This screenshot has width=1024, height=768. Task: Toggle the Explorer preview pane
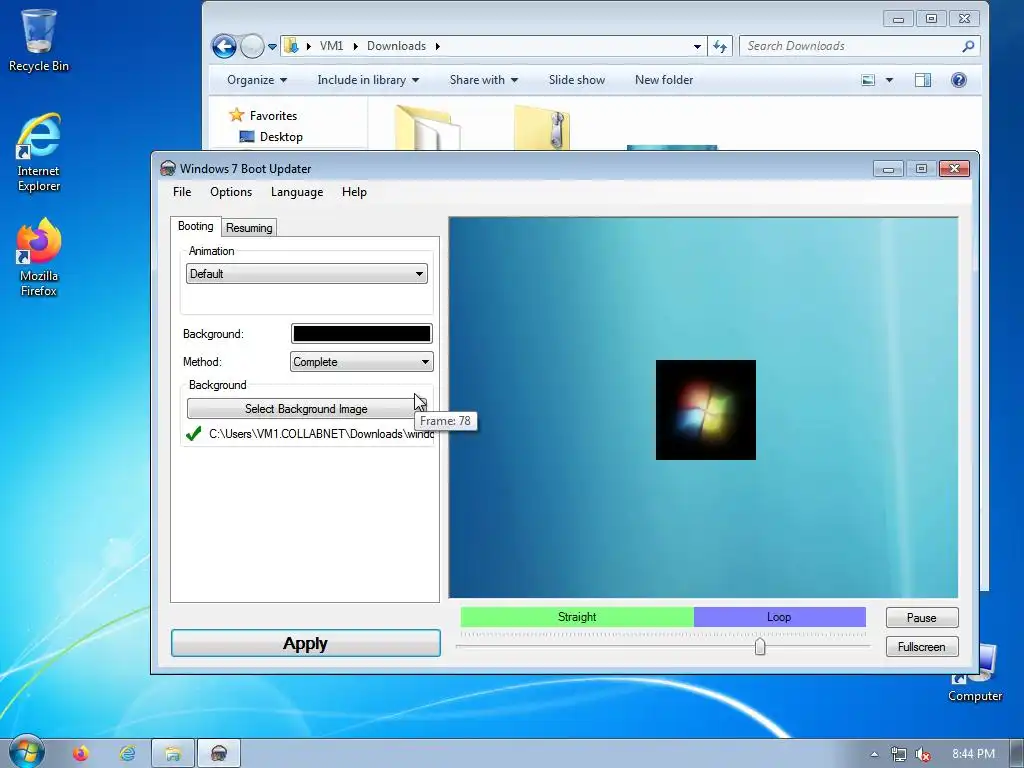tap(923, 80)
